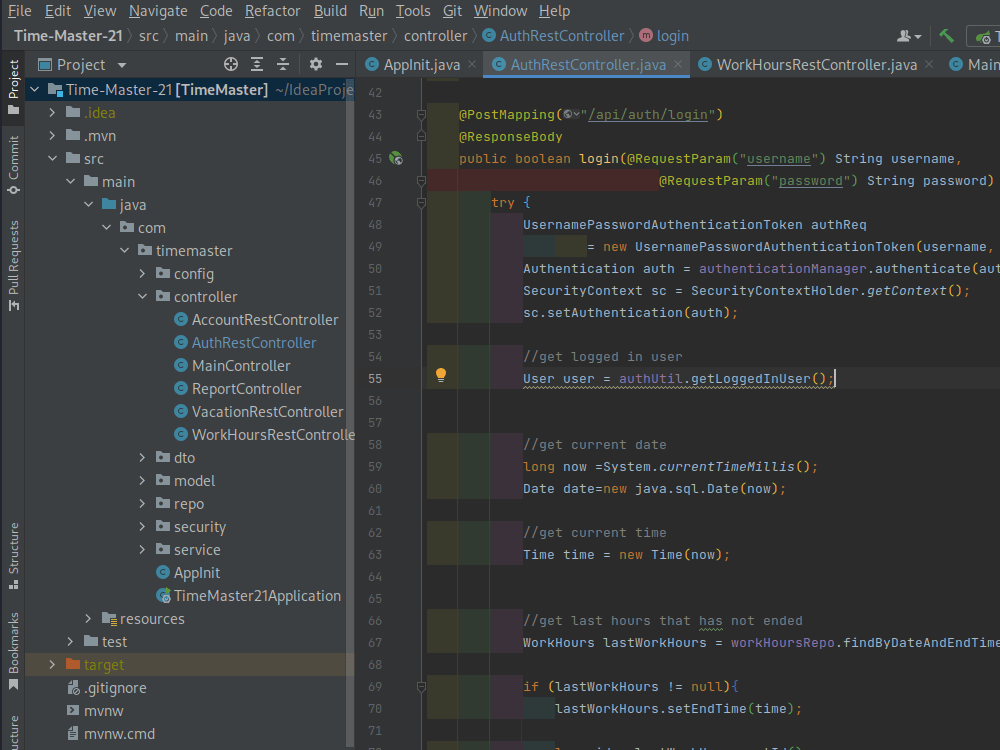Expand the security package
The image size is (1000, 750).
(143, 527)
